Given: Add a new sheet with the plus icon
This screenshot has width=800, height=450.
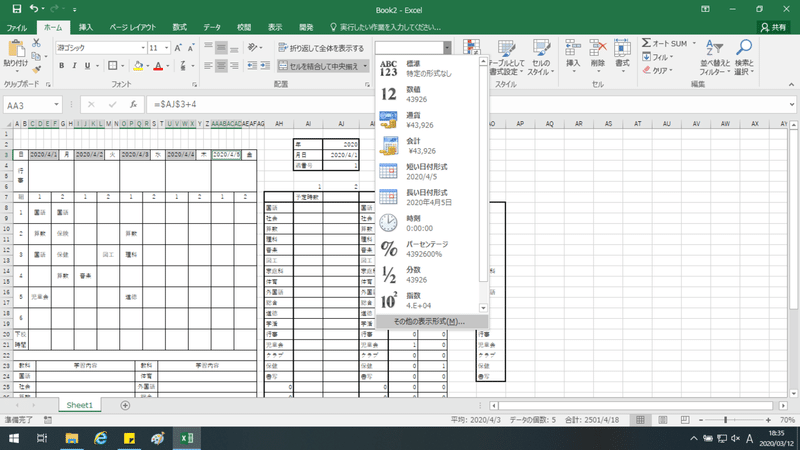Looking at the screenshot, I should [x=125, y=405].
